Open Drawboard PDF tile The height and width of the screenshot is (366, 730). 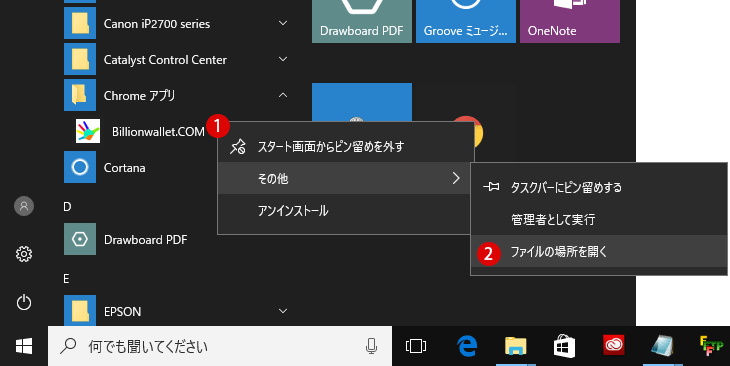[x=362, y=21]
